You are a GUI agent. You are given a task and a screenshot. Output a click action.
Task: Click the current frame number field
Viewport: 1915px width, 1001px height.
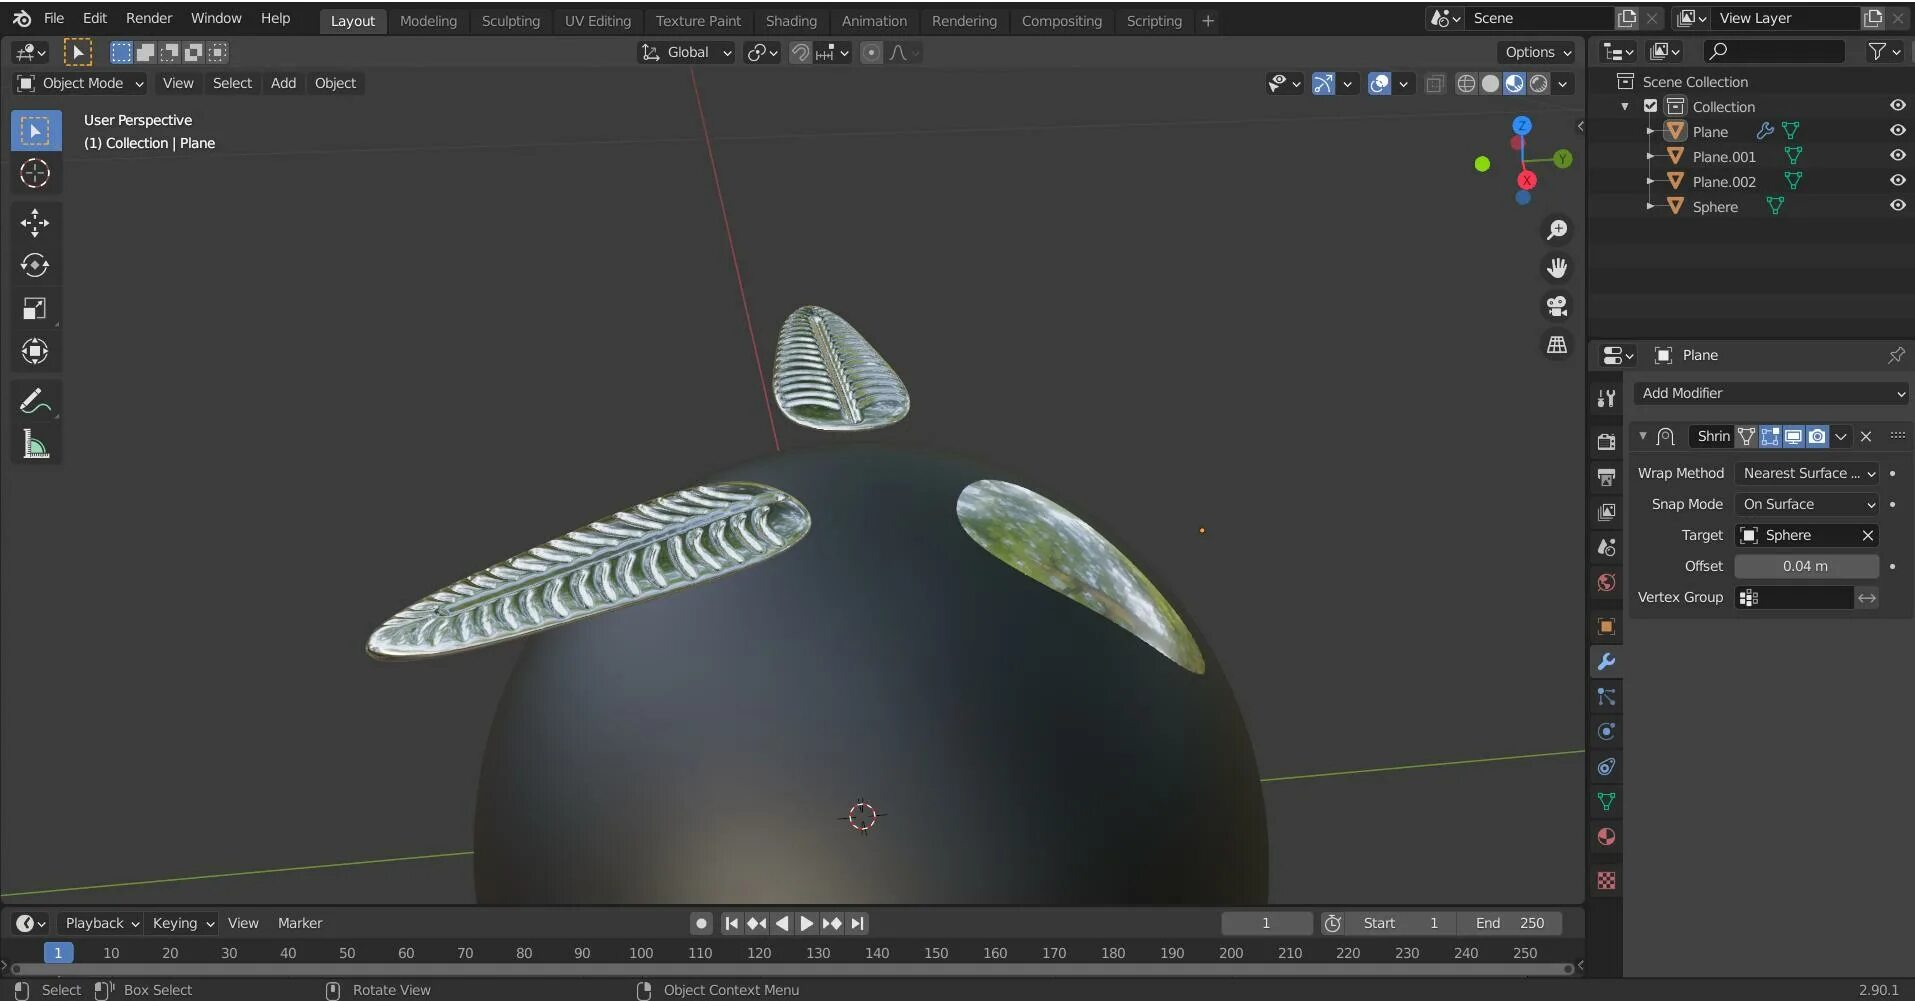1266,923
